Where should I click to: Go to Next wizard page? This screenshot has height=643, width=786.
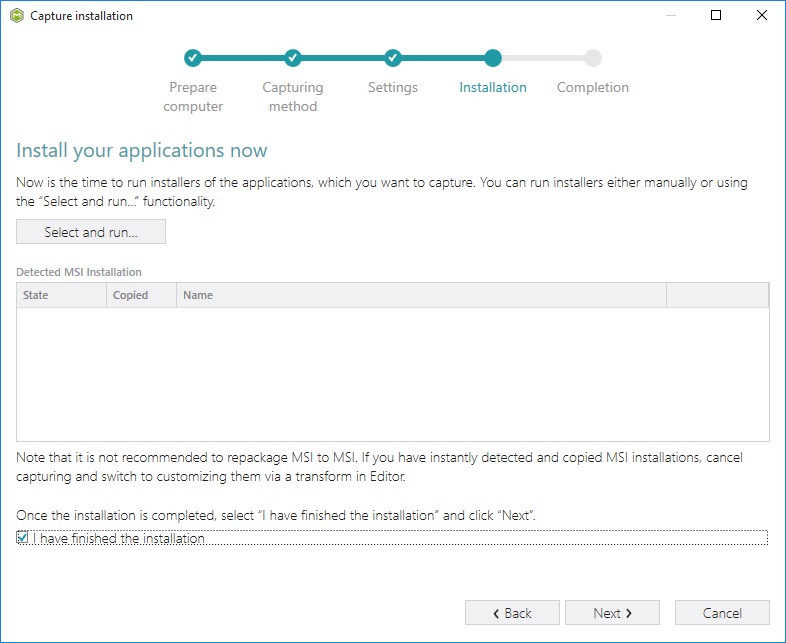(612, 612)
